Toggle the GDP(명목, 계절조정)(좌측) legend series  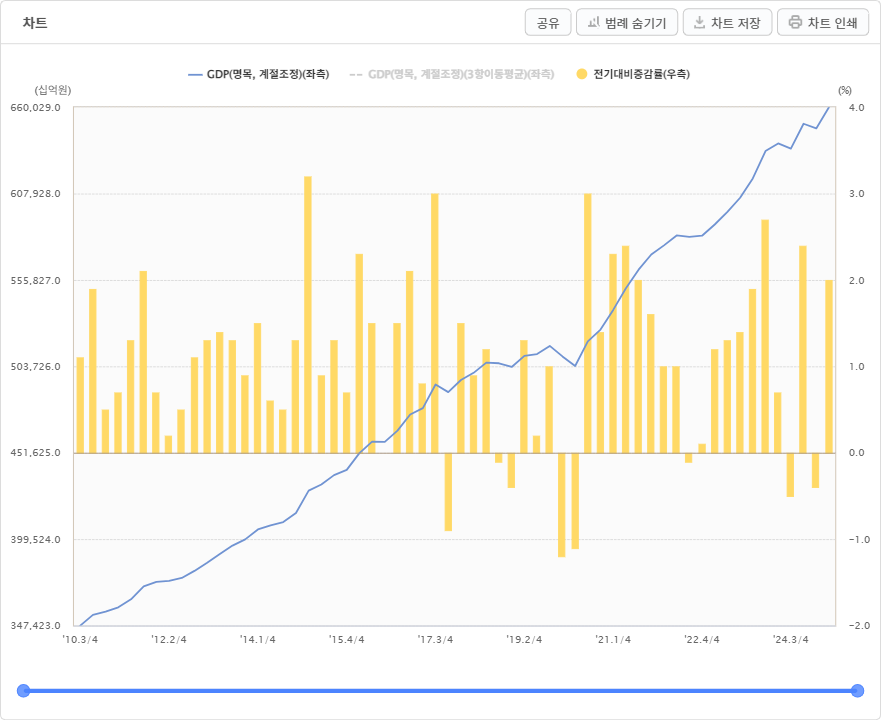coord(259,74)
